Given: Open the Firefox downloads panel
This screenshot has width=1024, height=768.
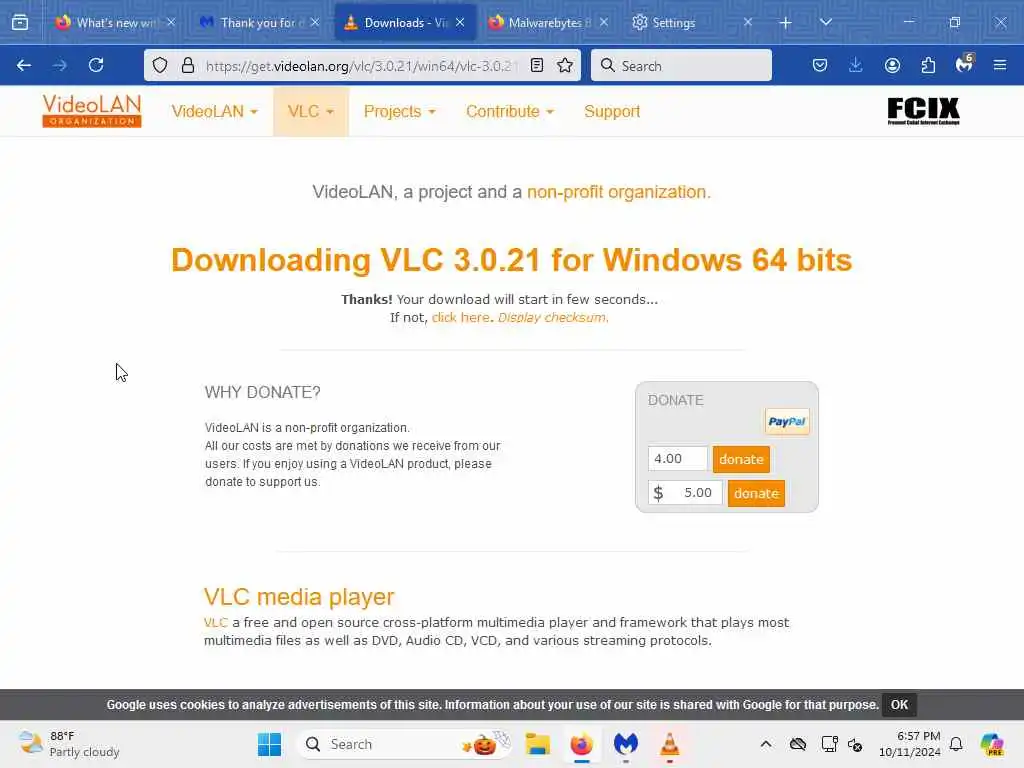Looking at the screenshot, I should click(856, 65).
